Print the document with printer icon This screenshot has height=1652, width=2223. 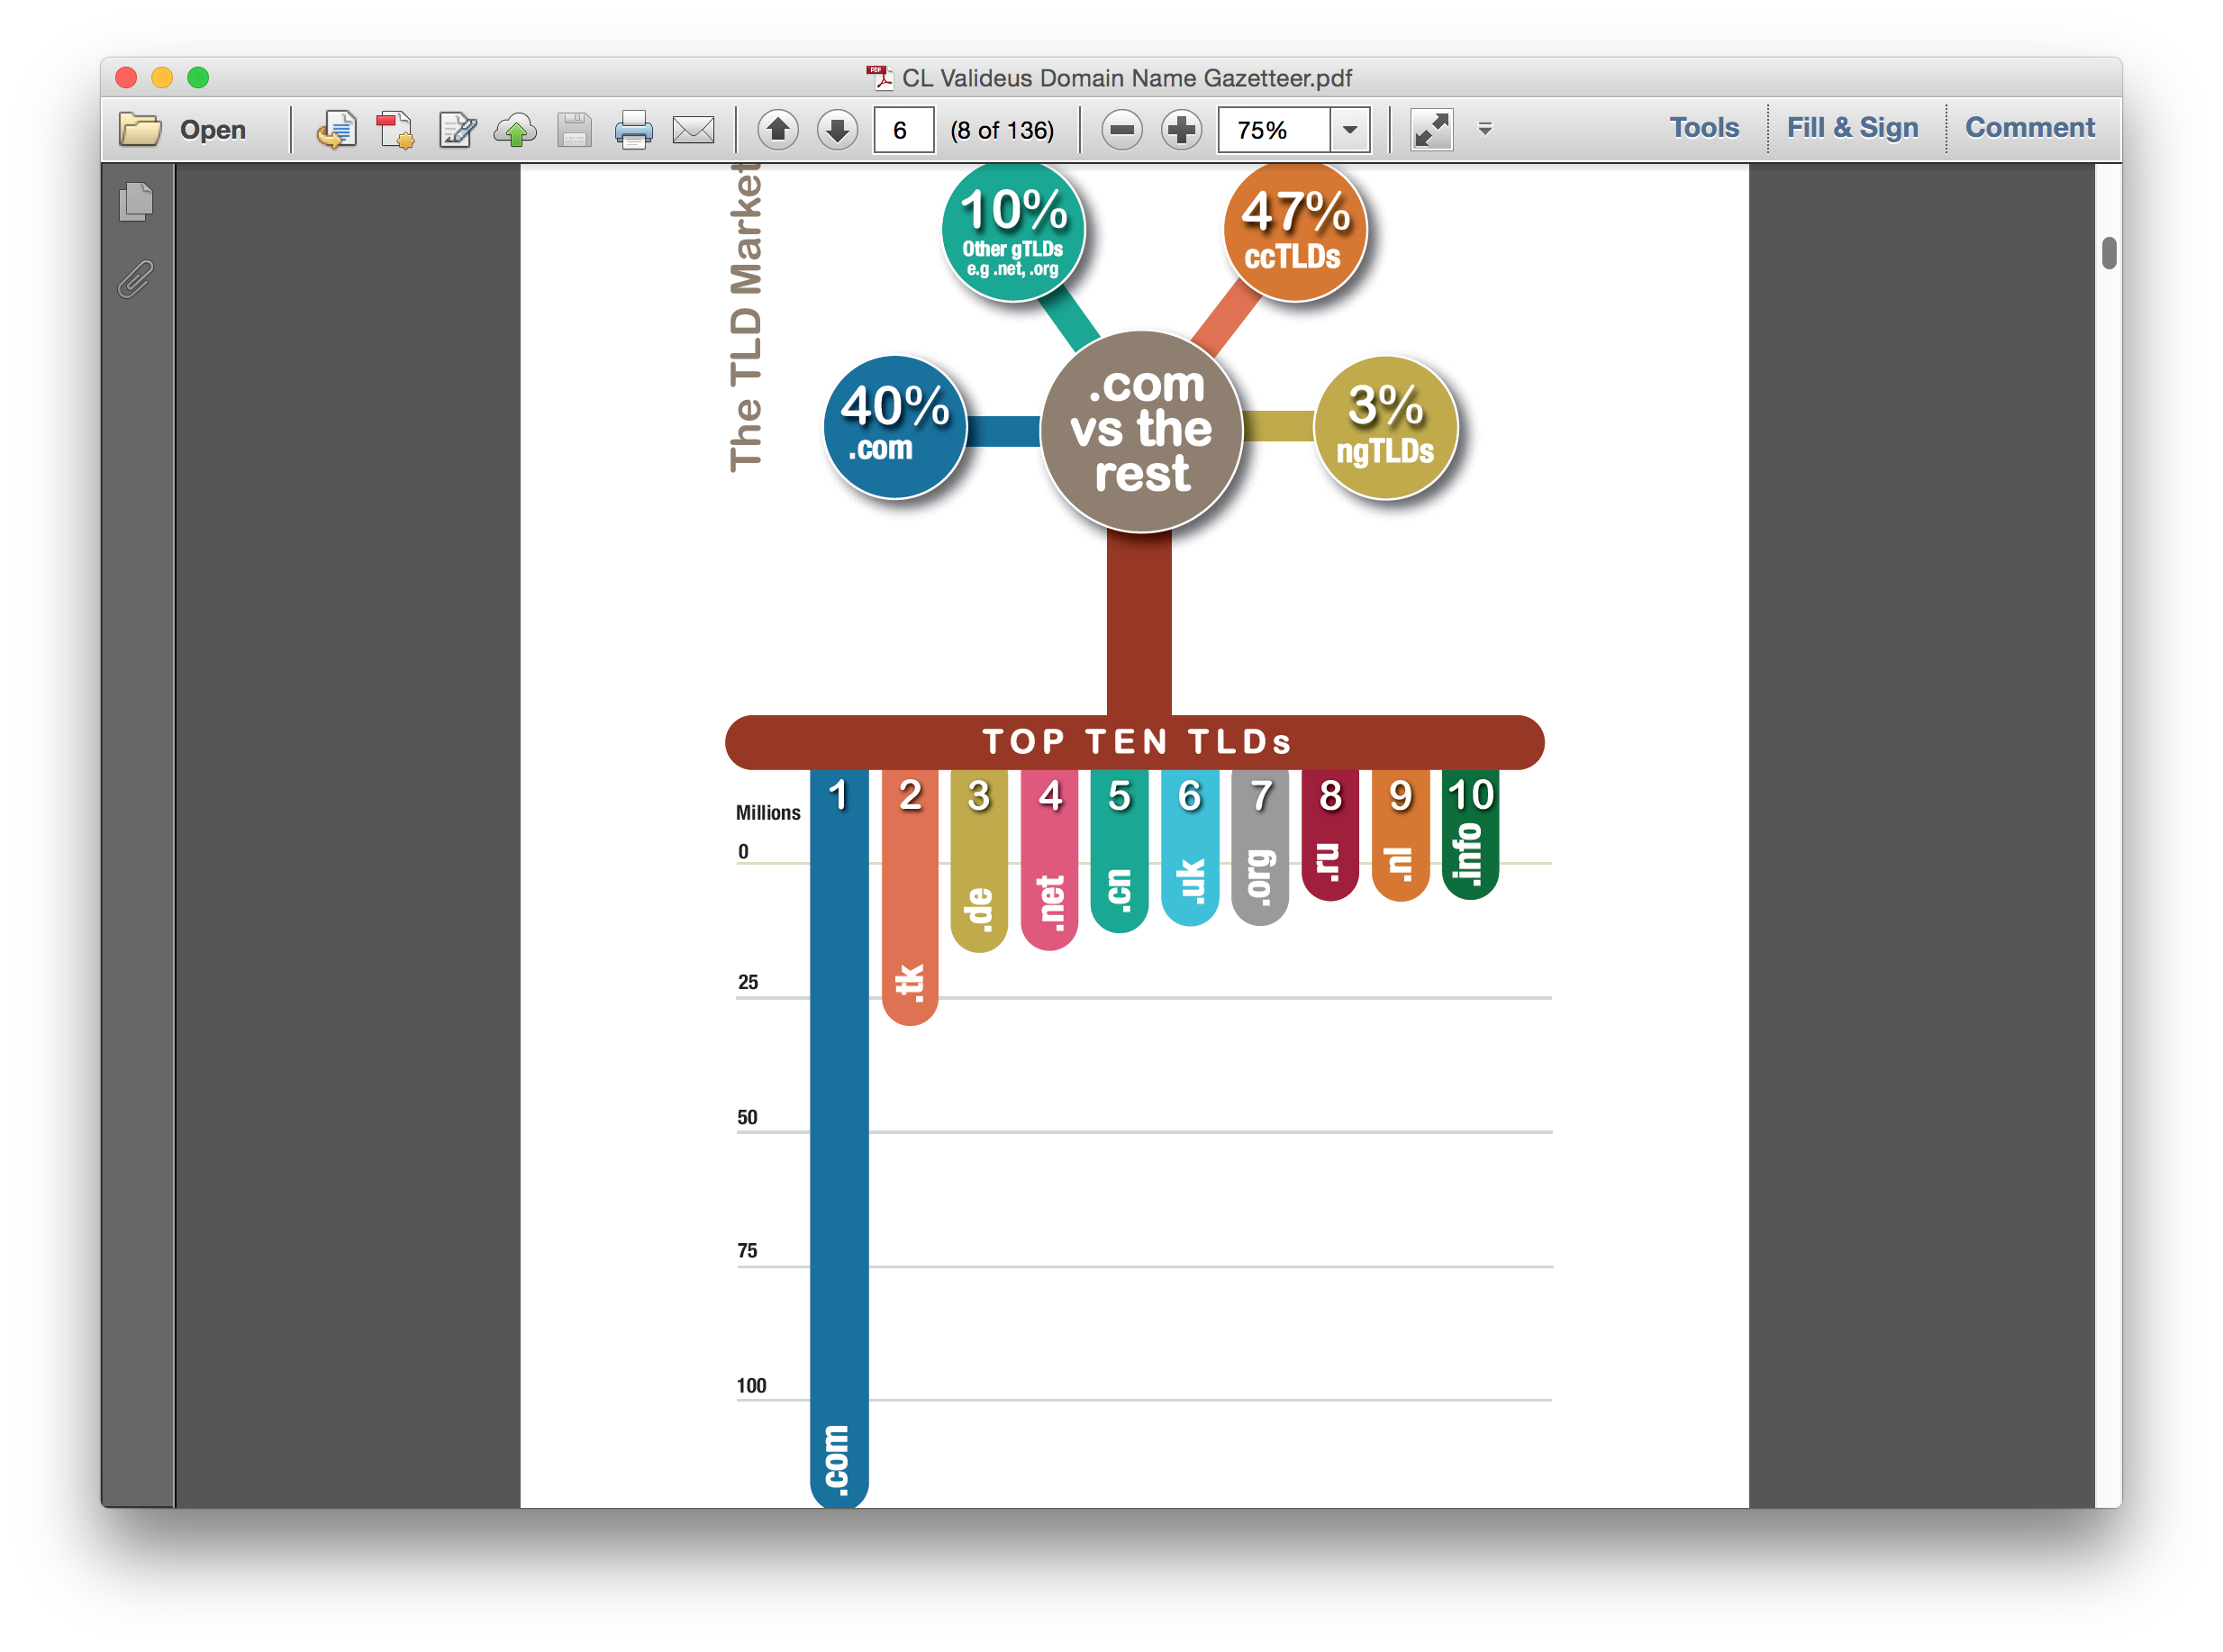pyautogui.click(x=633, y=130)
